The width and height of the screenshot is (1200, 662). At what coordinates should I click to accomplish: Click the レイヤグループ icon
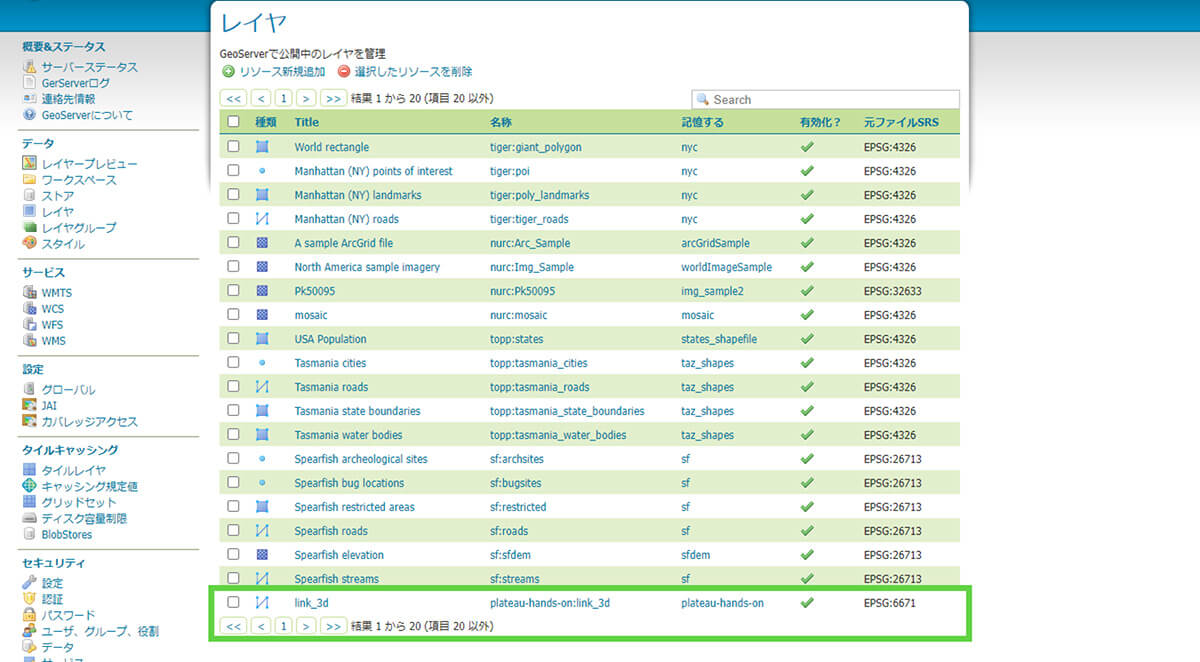30,228
